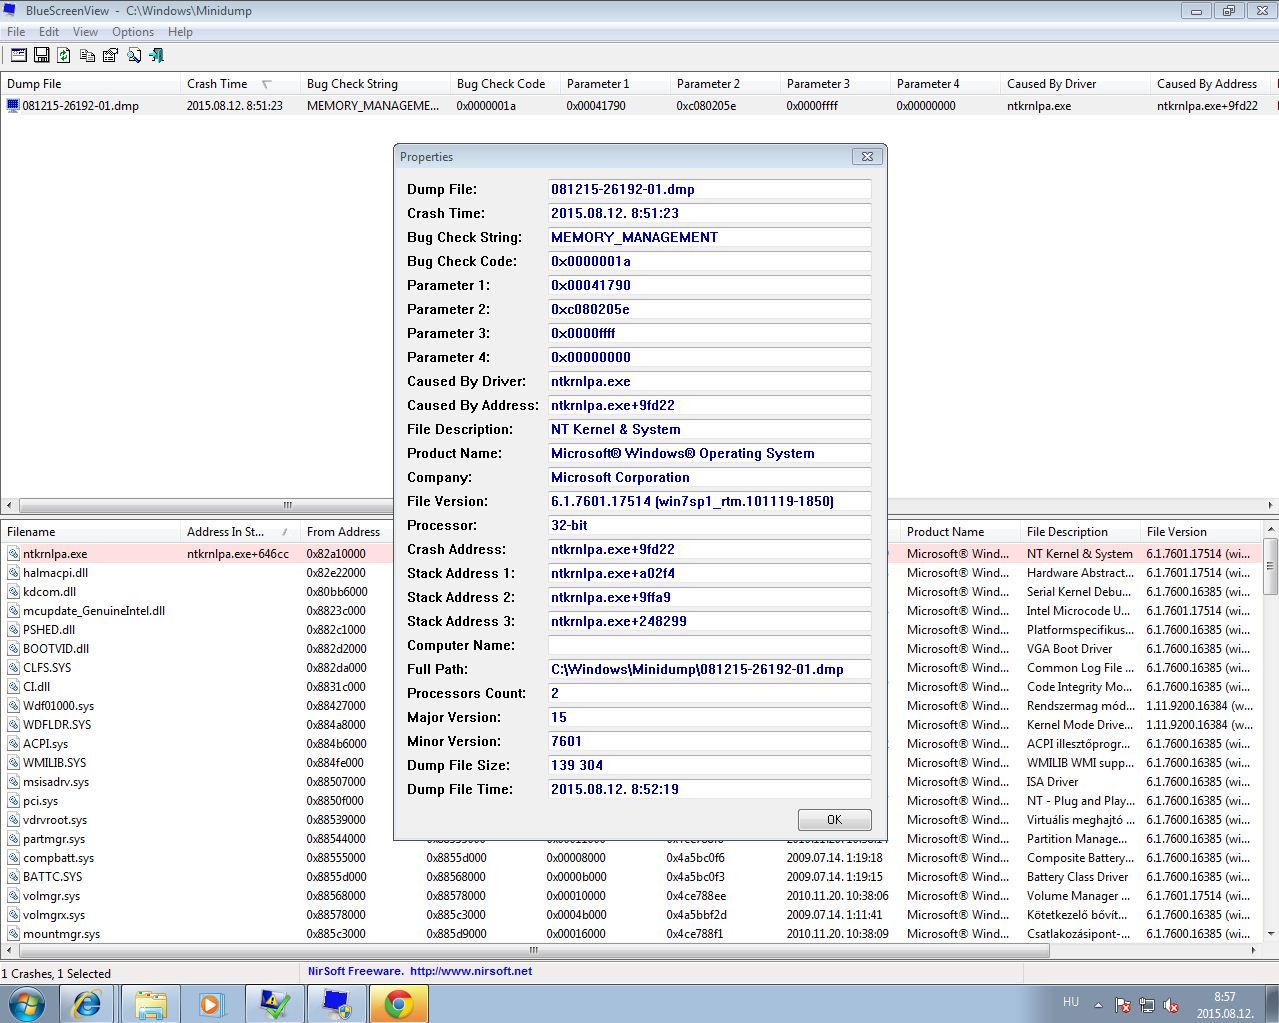Open Advanced Options from the toolbar
1279x1023 pixels.
pos(19,55)
